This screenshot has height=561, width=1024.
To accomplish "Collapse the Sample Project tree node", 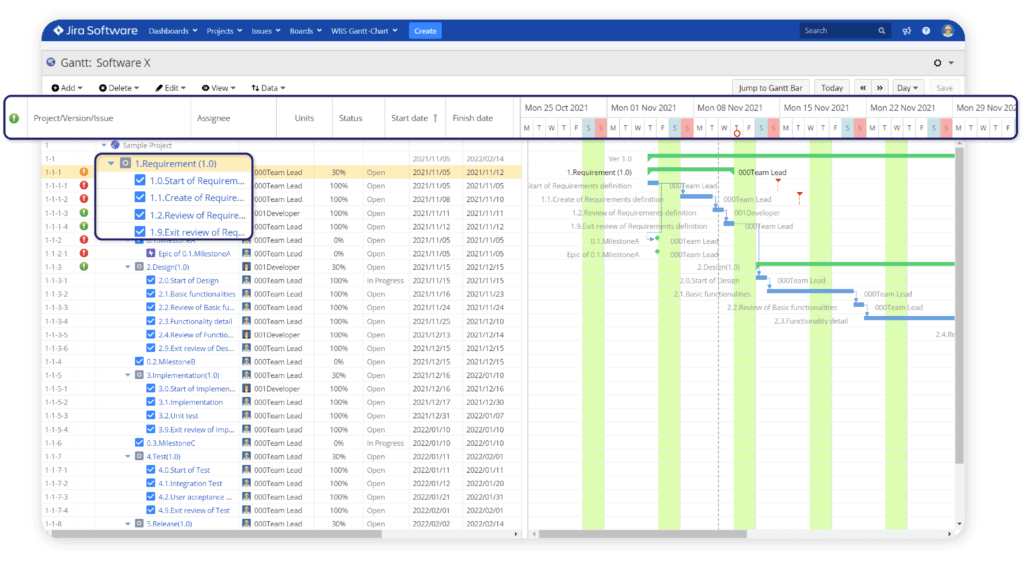I will coord(104,145).
